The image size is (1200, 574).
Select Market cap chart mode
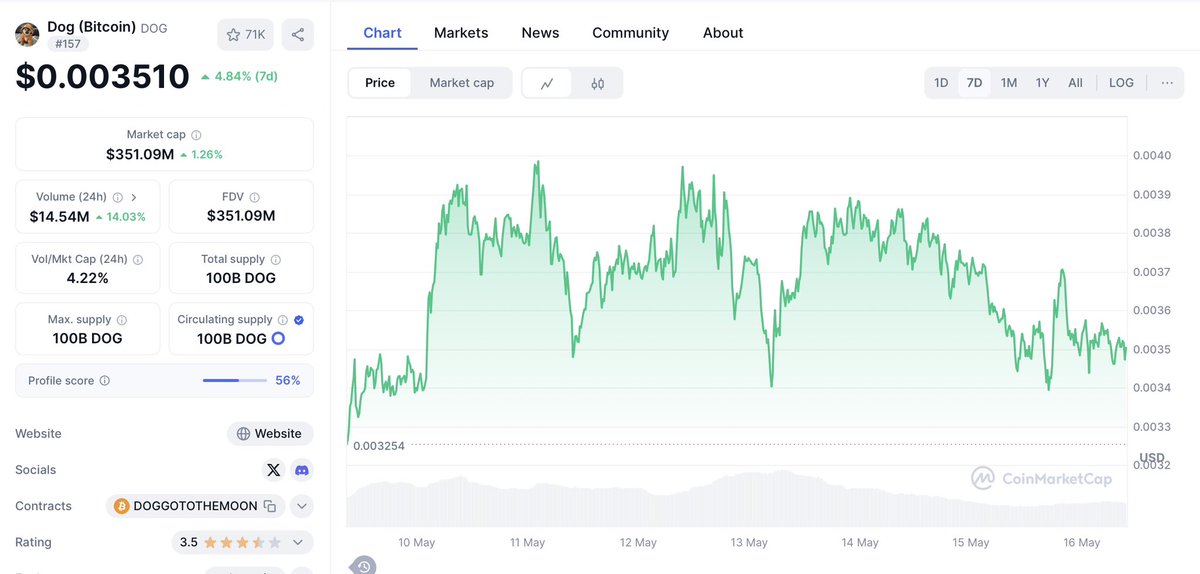pos(462,83)
